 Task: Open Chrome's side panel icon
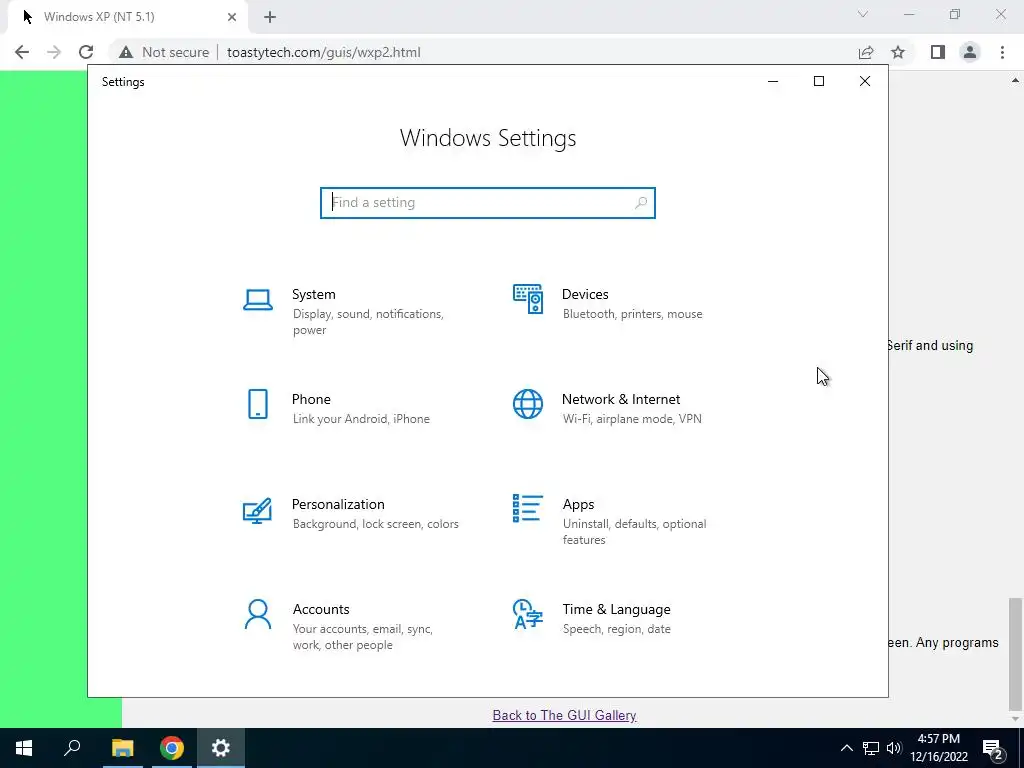click(x=938, y=52)
